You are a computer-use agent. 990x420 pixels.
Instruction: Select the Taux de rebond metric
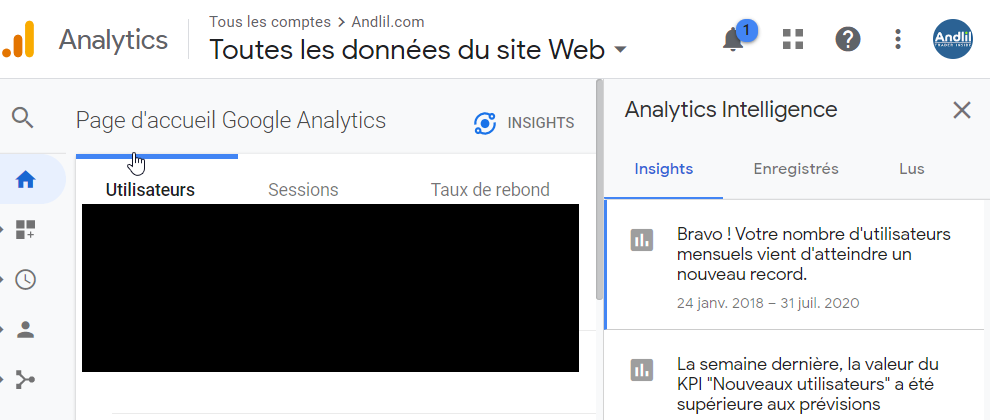tap(490, 190)
